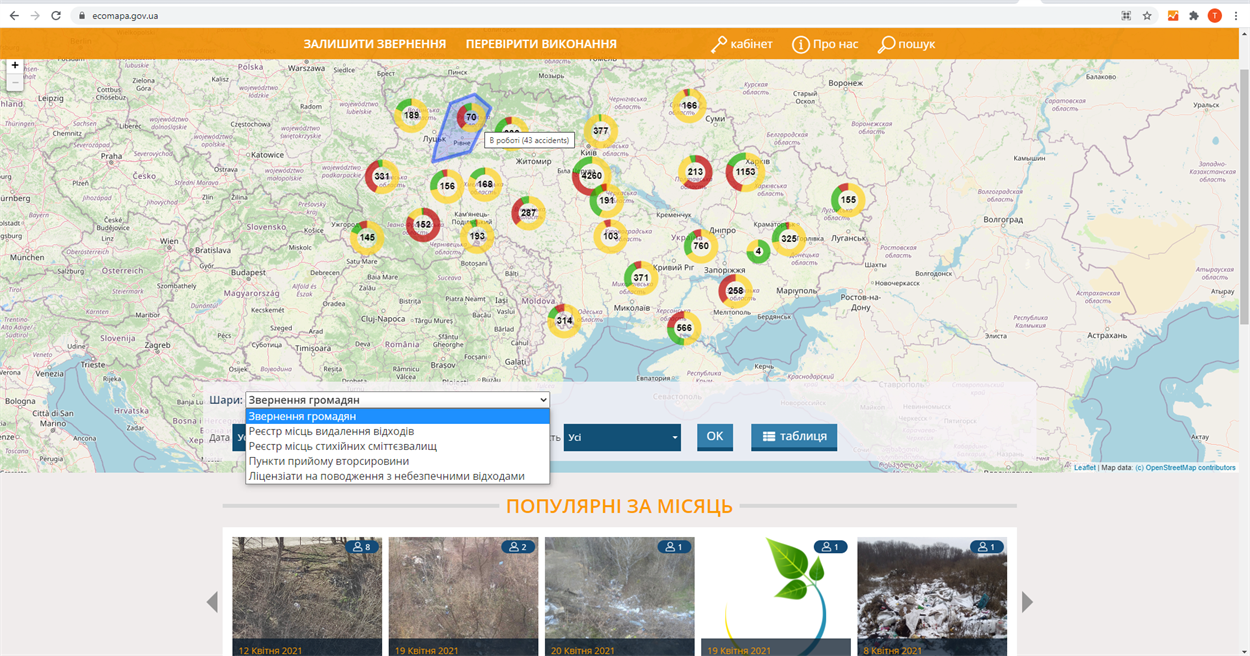Open the orange analytics extension icon
Screen dimensions: 1250x656
click(1173, 16)
